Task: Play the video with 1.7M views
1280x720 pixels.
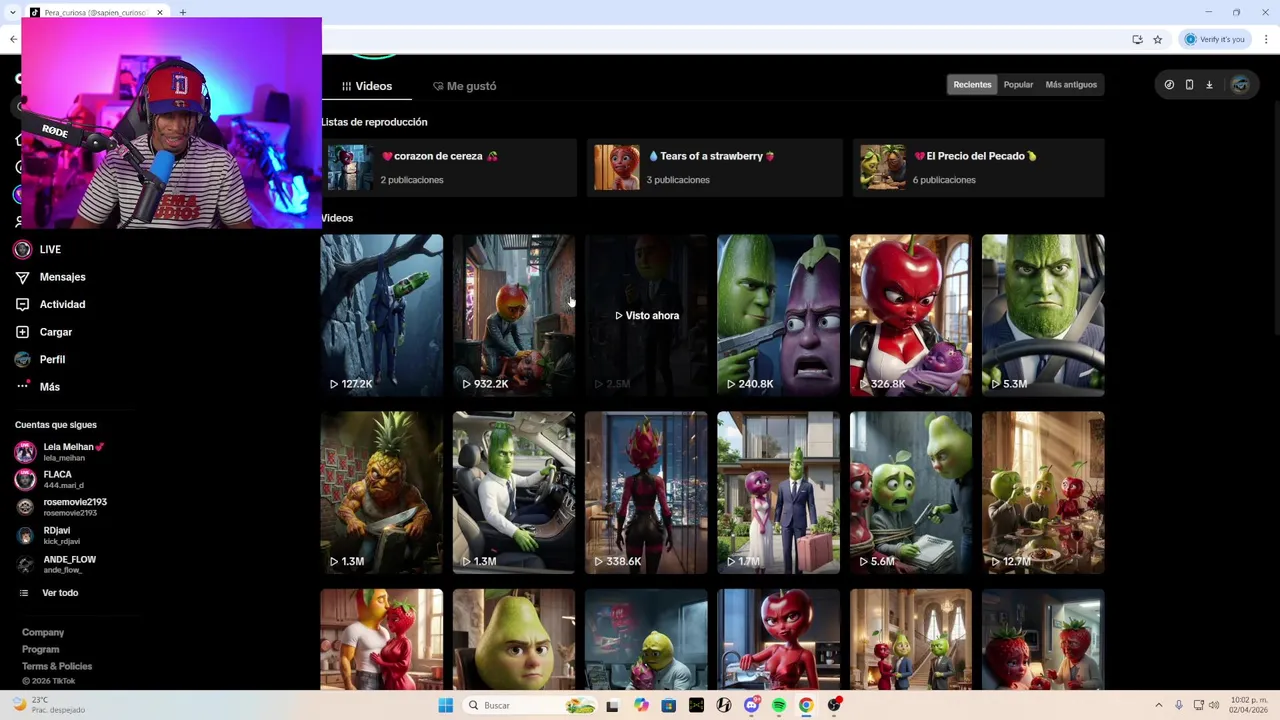Action: tap(778, 492)
